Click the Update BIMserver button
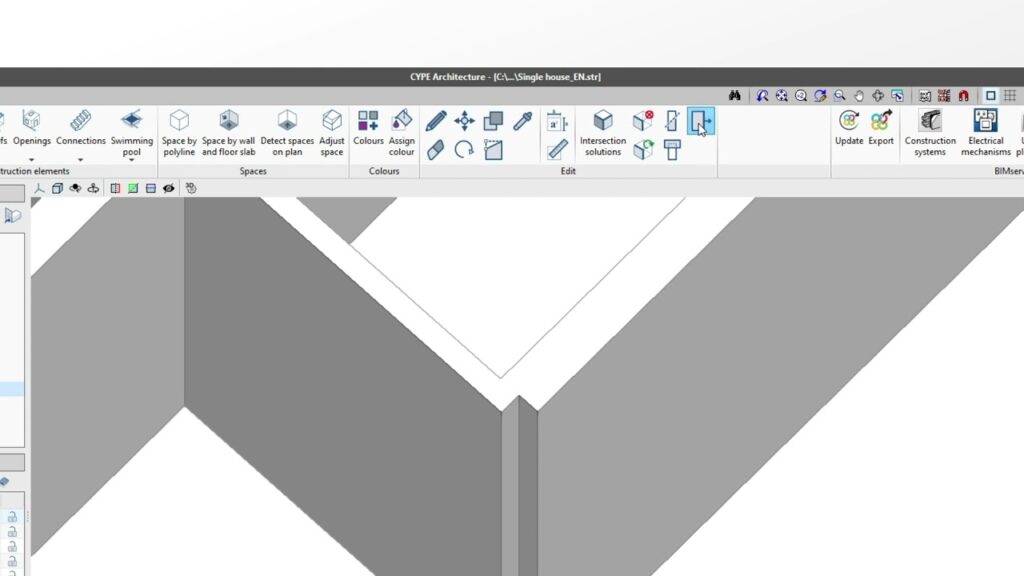1024x576 pixels. 849,130
